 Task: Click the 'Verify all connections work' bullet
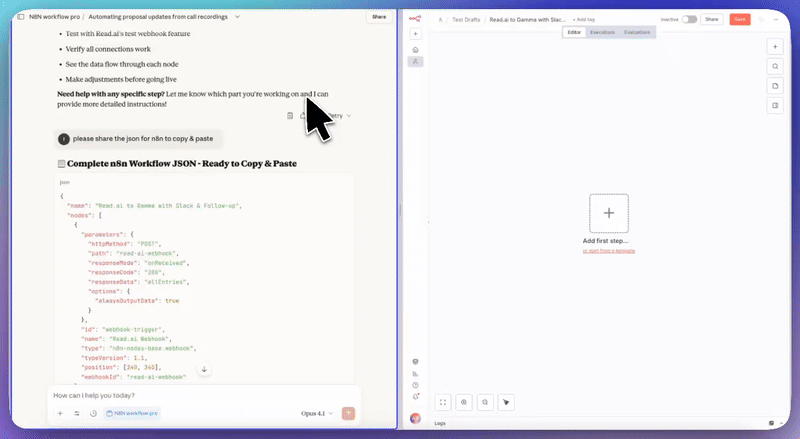click(x=108, y=49)
